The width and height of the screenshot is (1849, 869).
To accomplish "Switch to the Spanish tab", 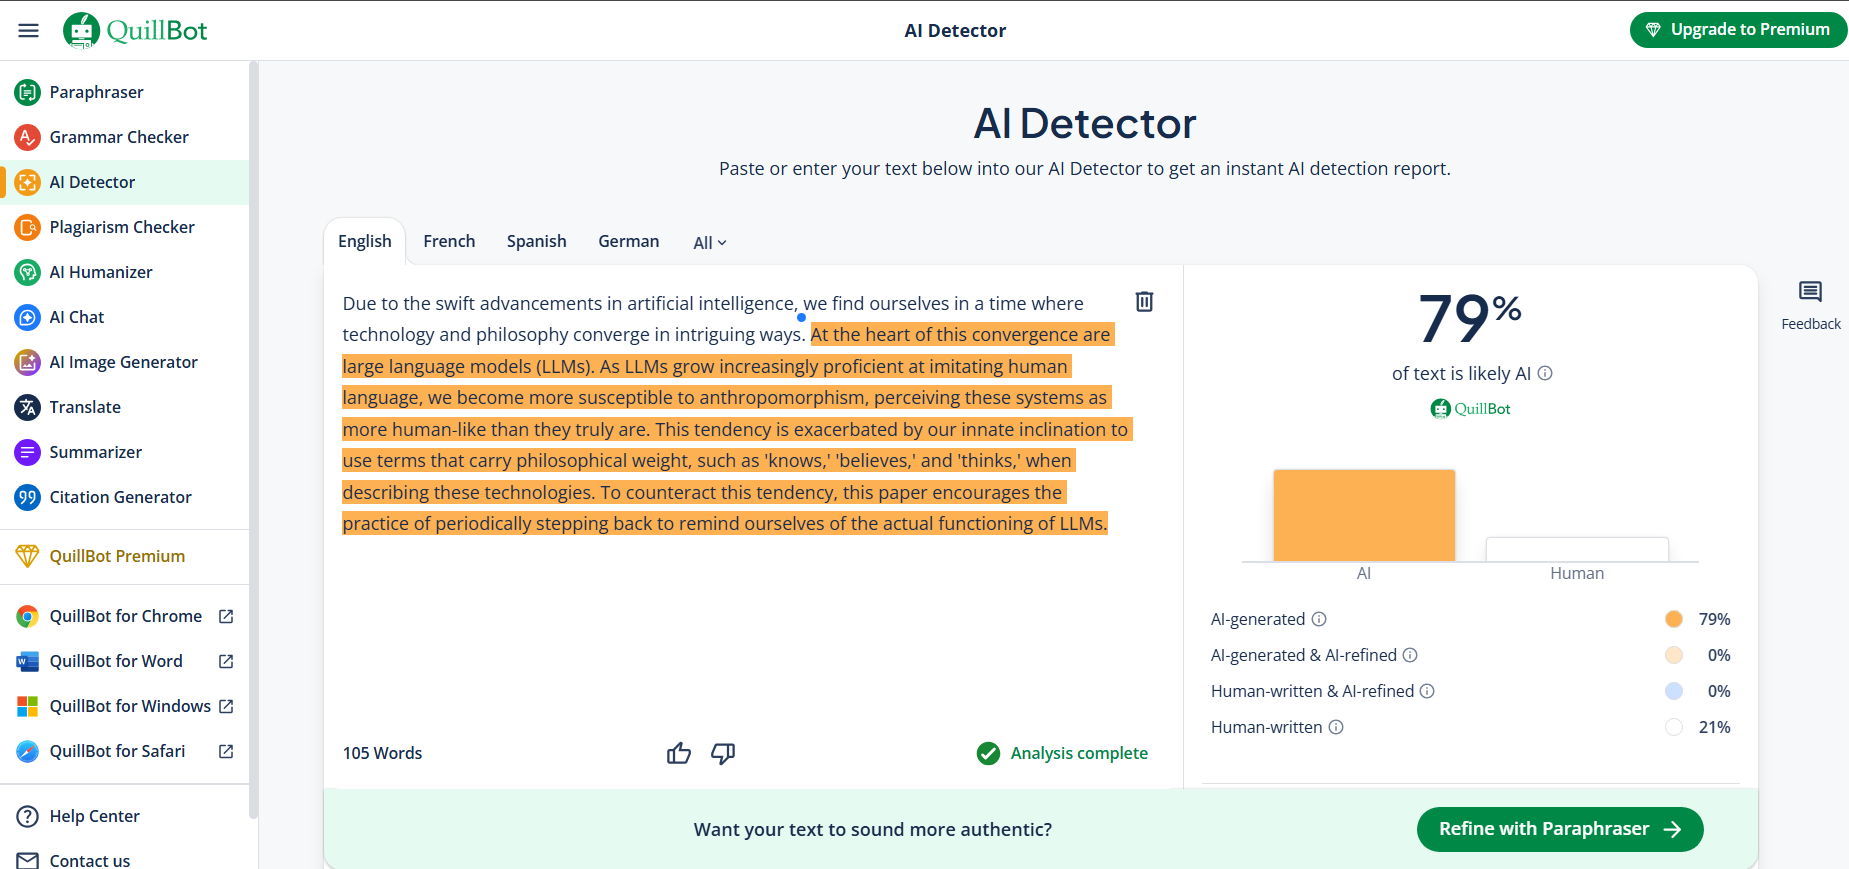I will click(x=537, y=241).
